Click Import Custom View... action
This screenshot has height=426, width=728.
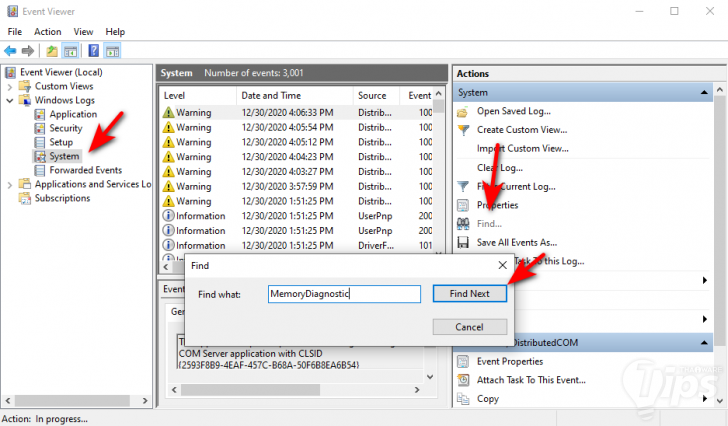tap(522, 148)
